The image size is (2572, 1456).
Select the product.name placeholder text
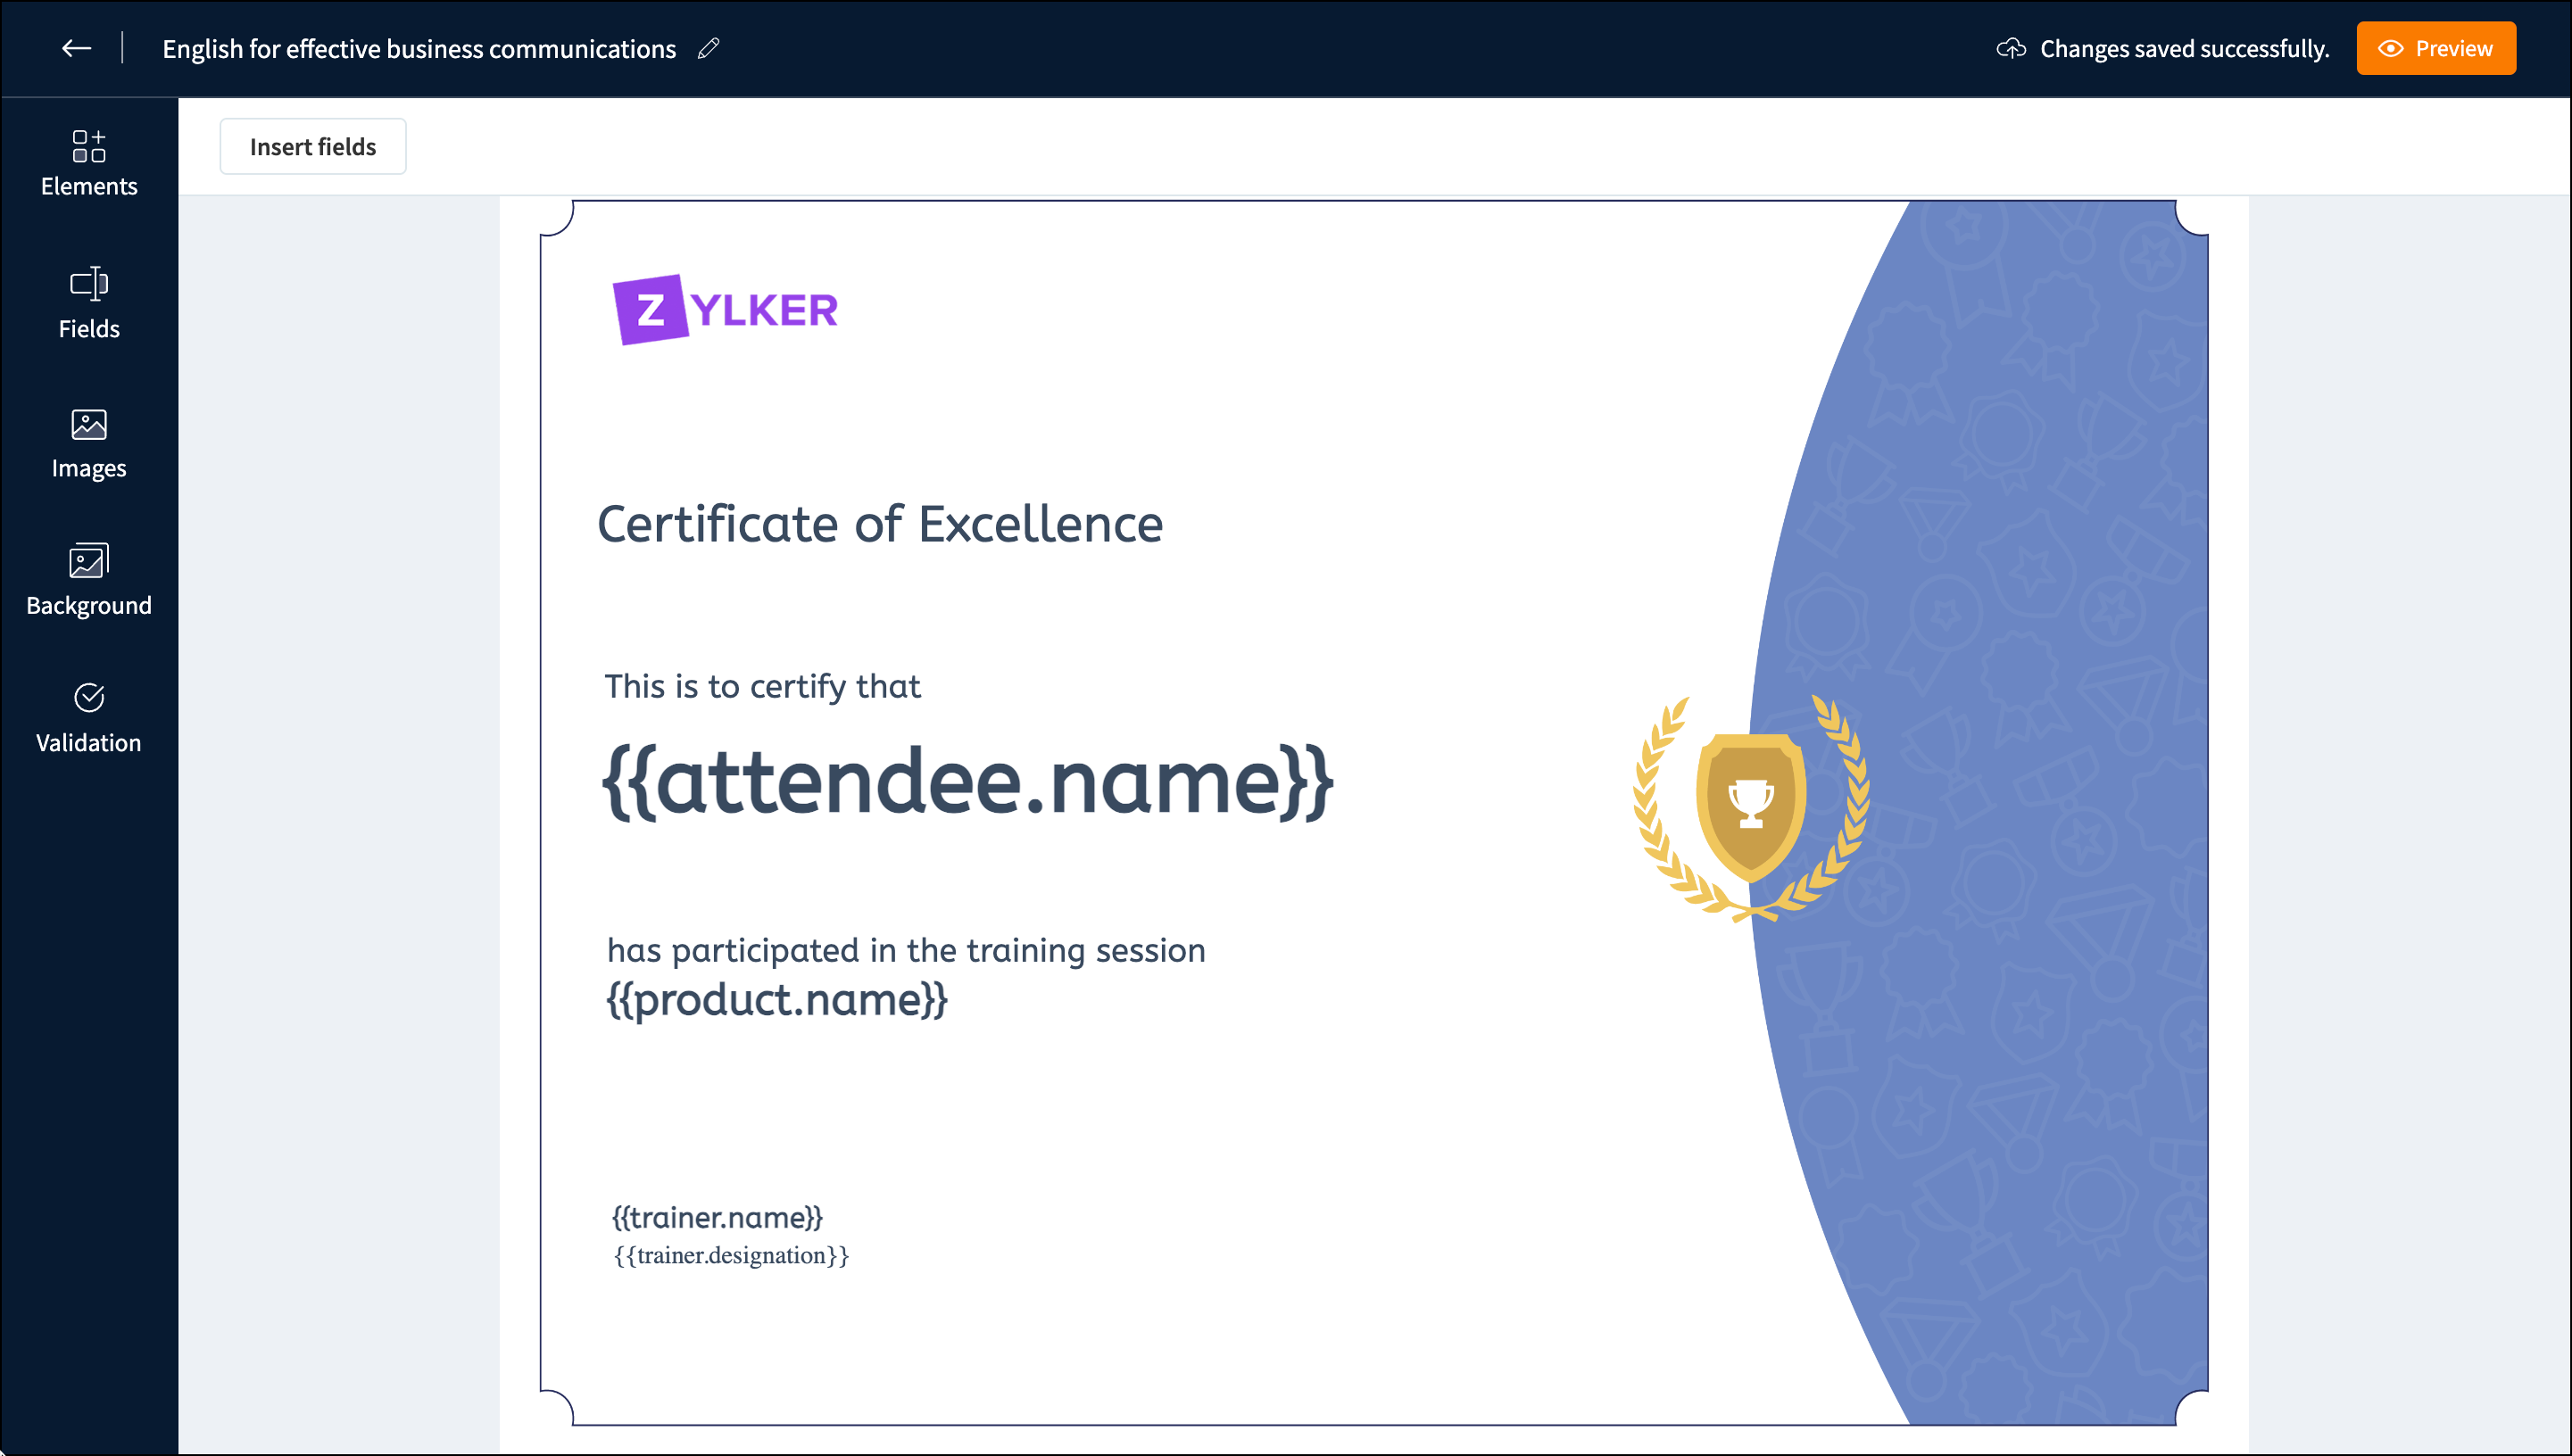(777, 1000)
